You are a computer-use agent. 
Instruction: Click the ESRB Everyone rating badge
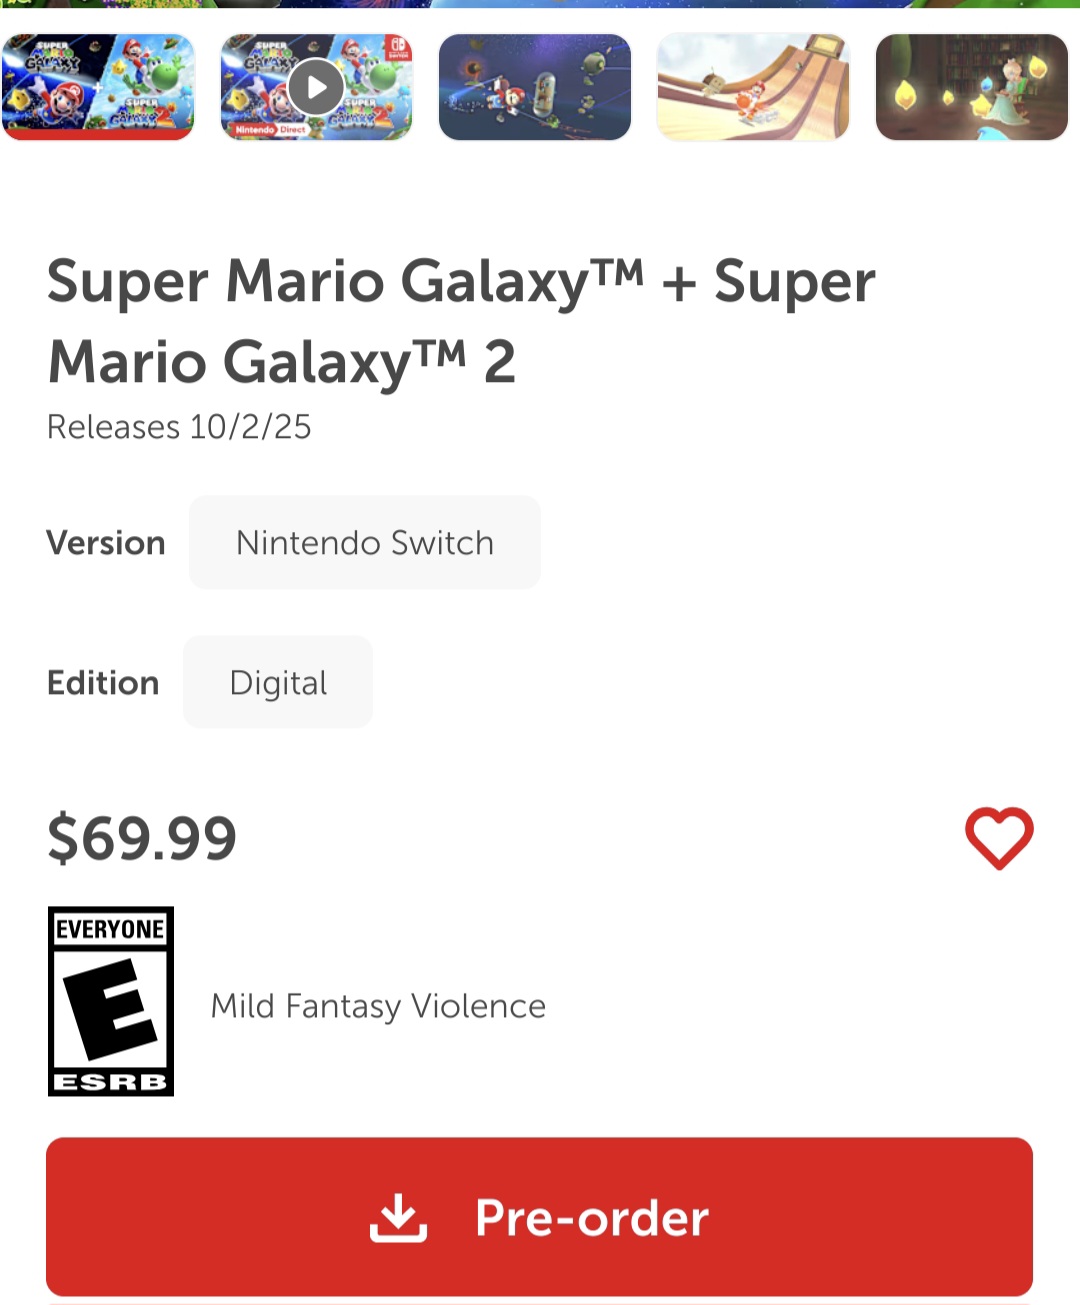pos(111,1001)
